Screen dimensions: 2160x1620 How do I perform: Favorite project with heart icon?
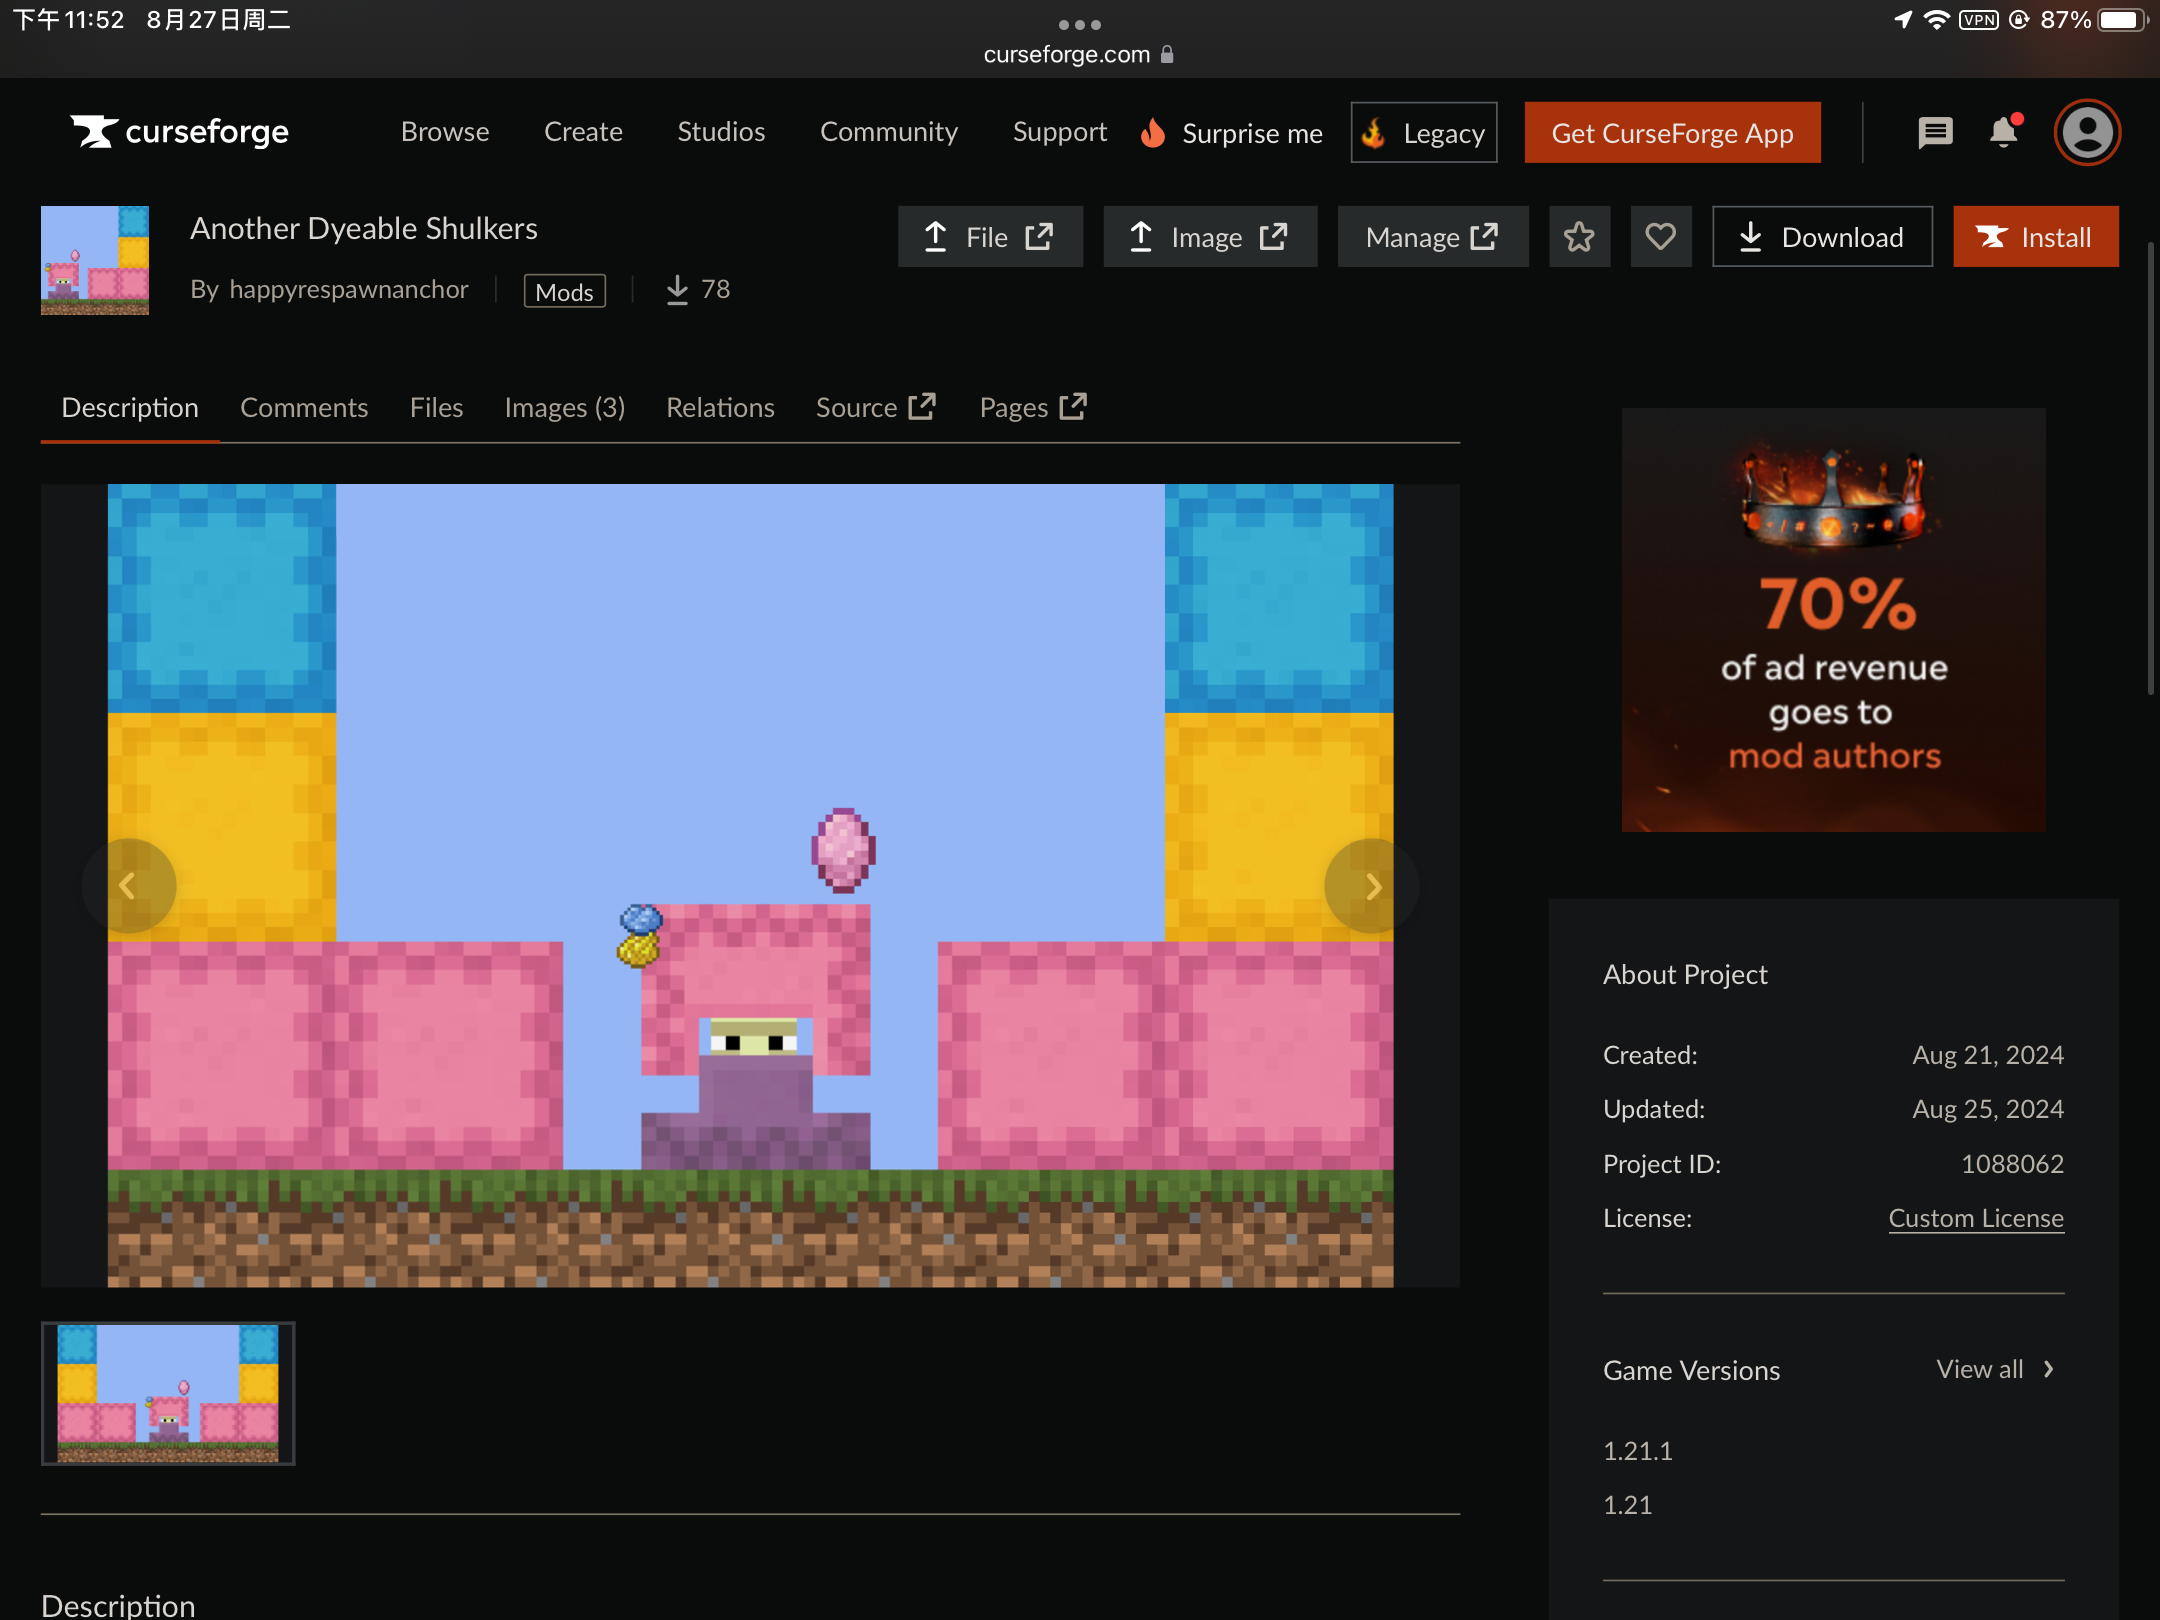click(1661, 237)
